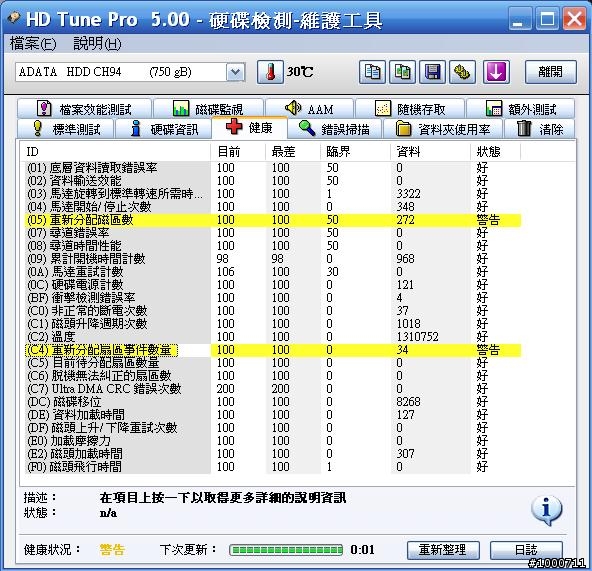
Task: Select the 健康 tab
Action: point(250,128)
